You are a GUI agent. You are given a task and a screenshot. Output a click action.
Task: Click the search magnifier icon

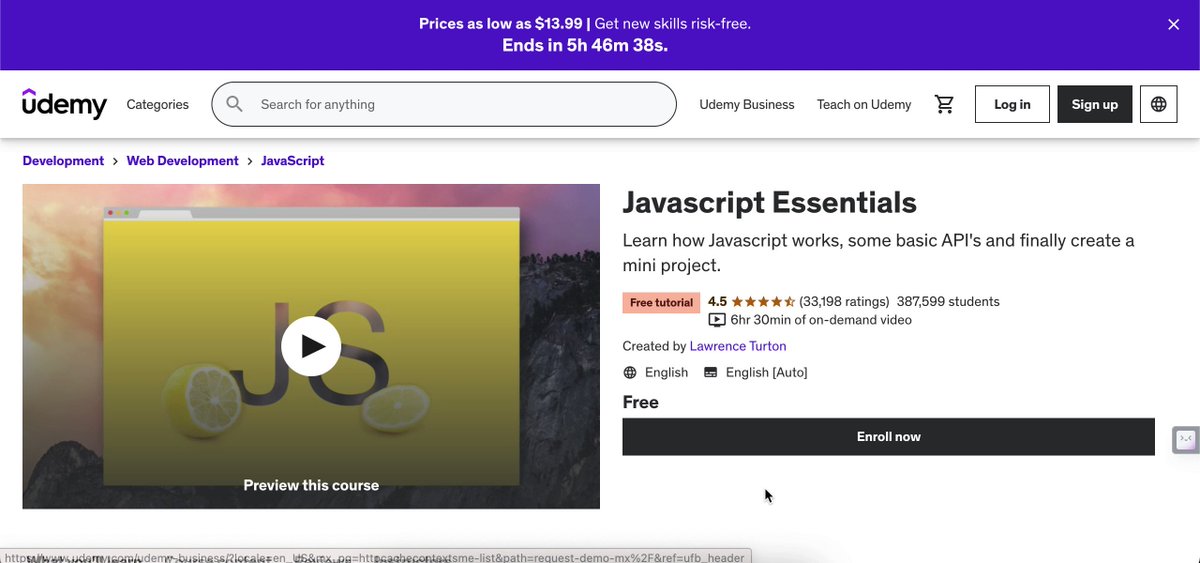(x=235, y=104)
